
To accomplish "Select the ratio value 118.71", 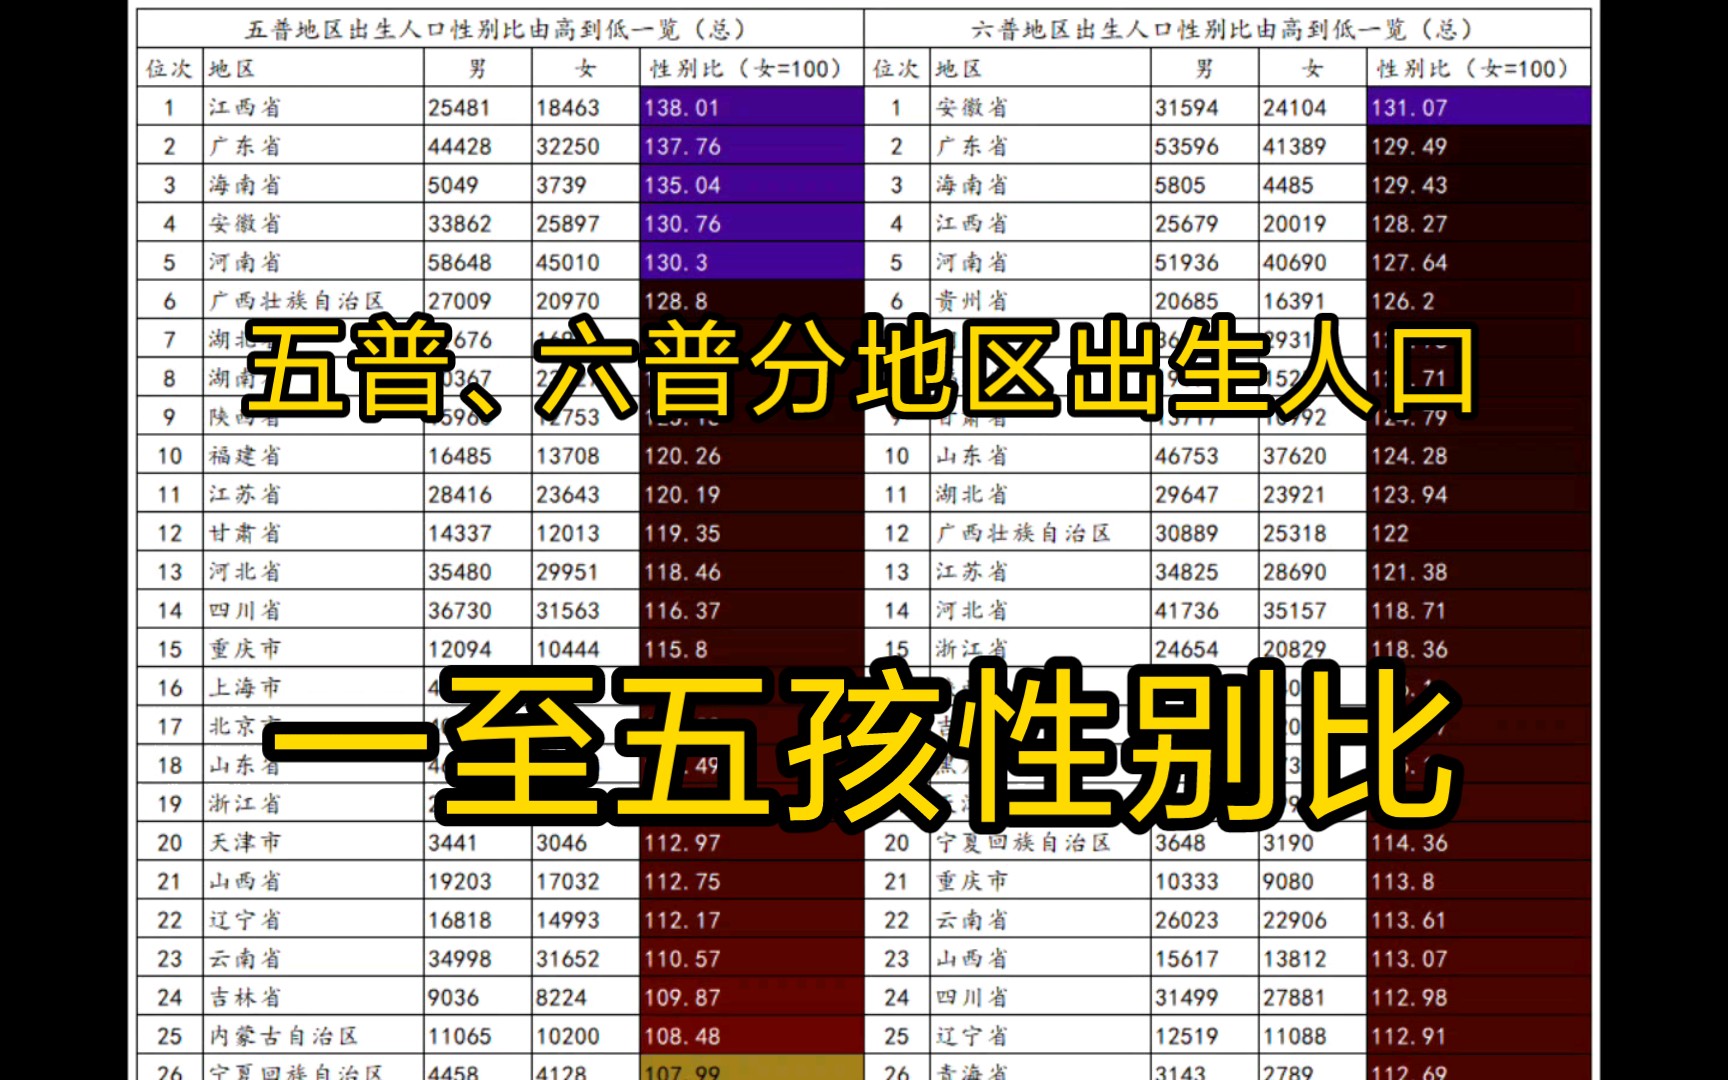I will (1409, 611).
